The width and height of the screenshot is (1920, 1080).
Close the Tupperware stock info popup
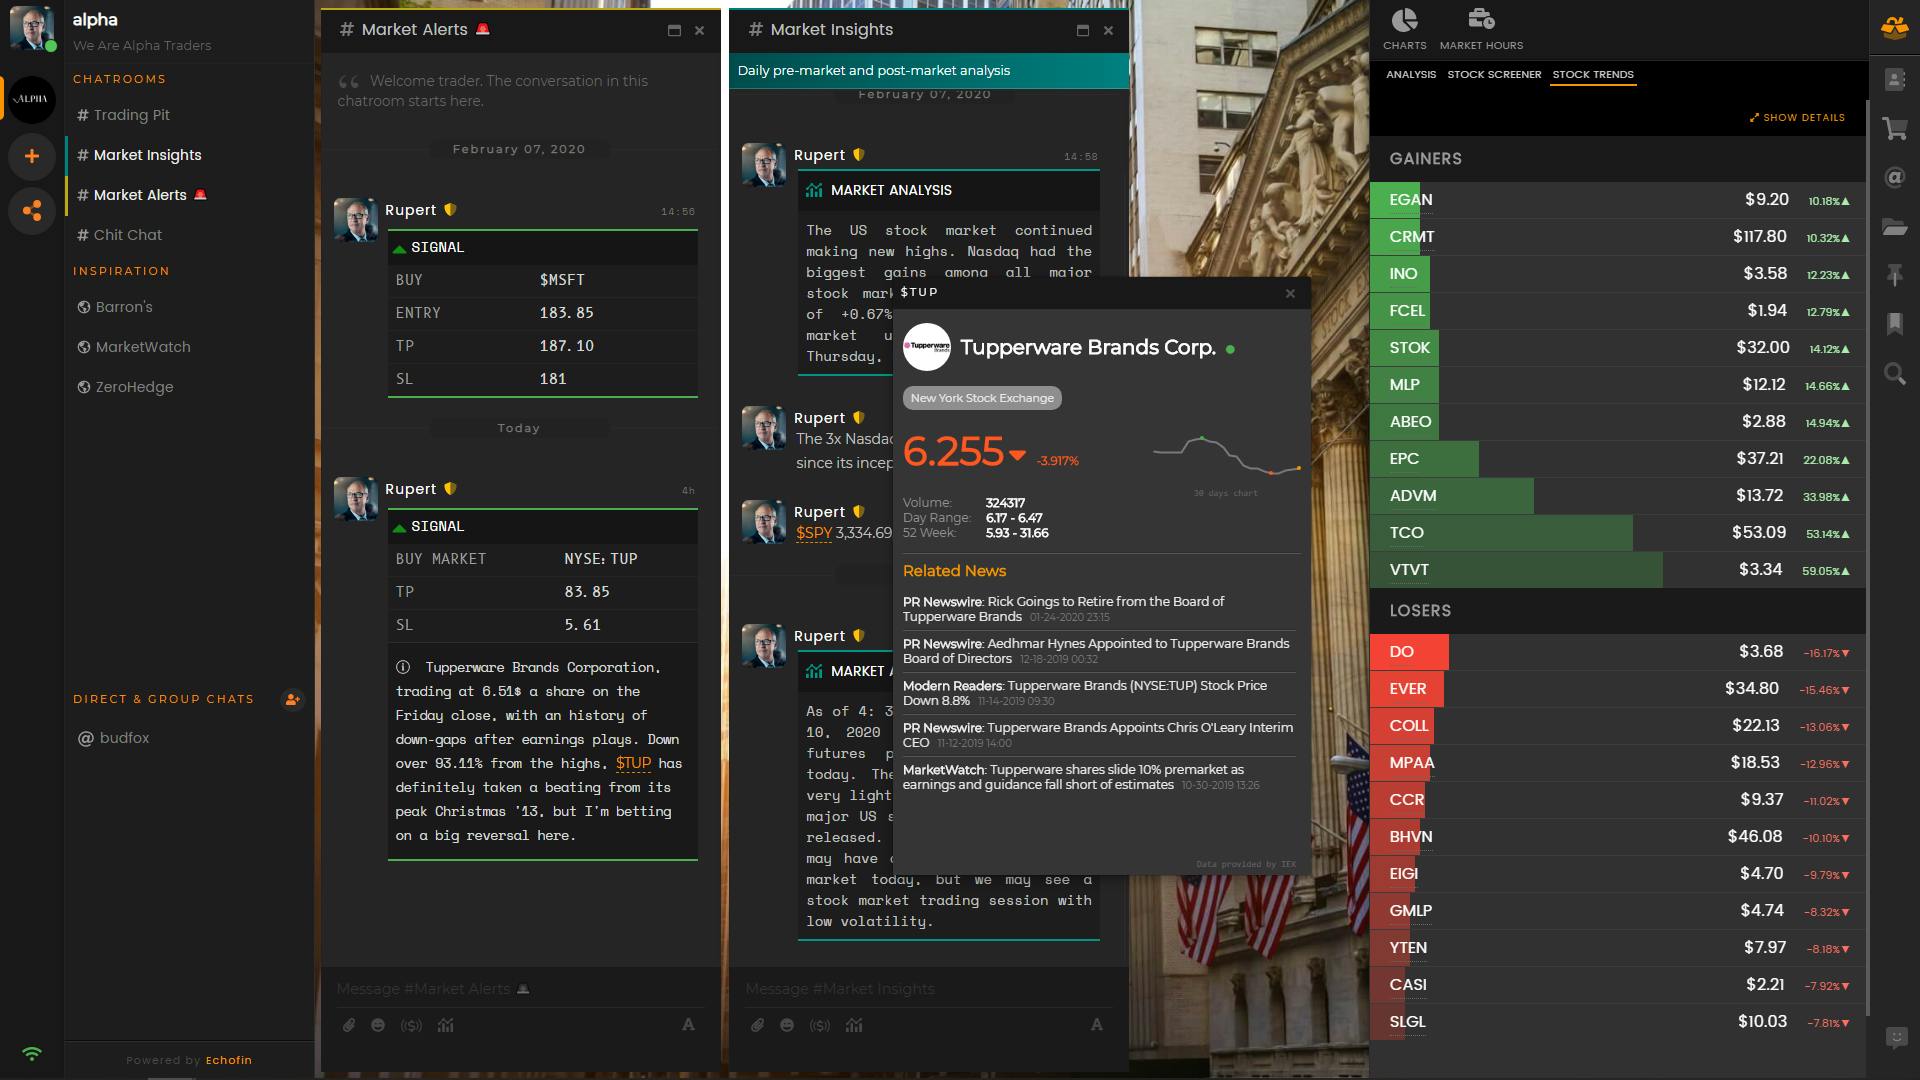coord(1290,294)
